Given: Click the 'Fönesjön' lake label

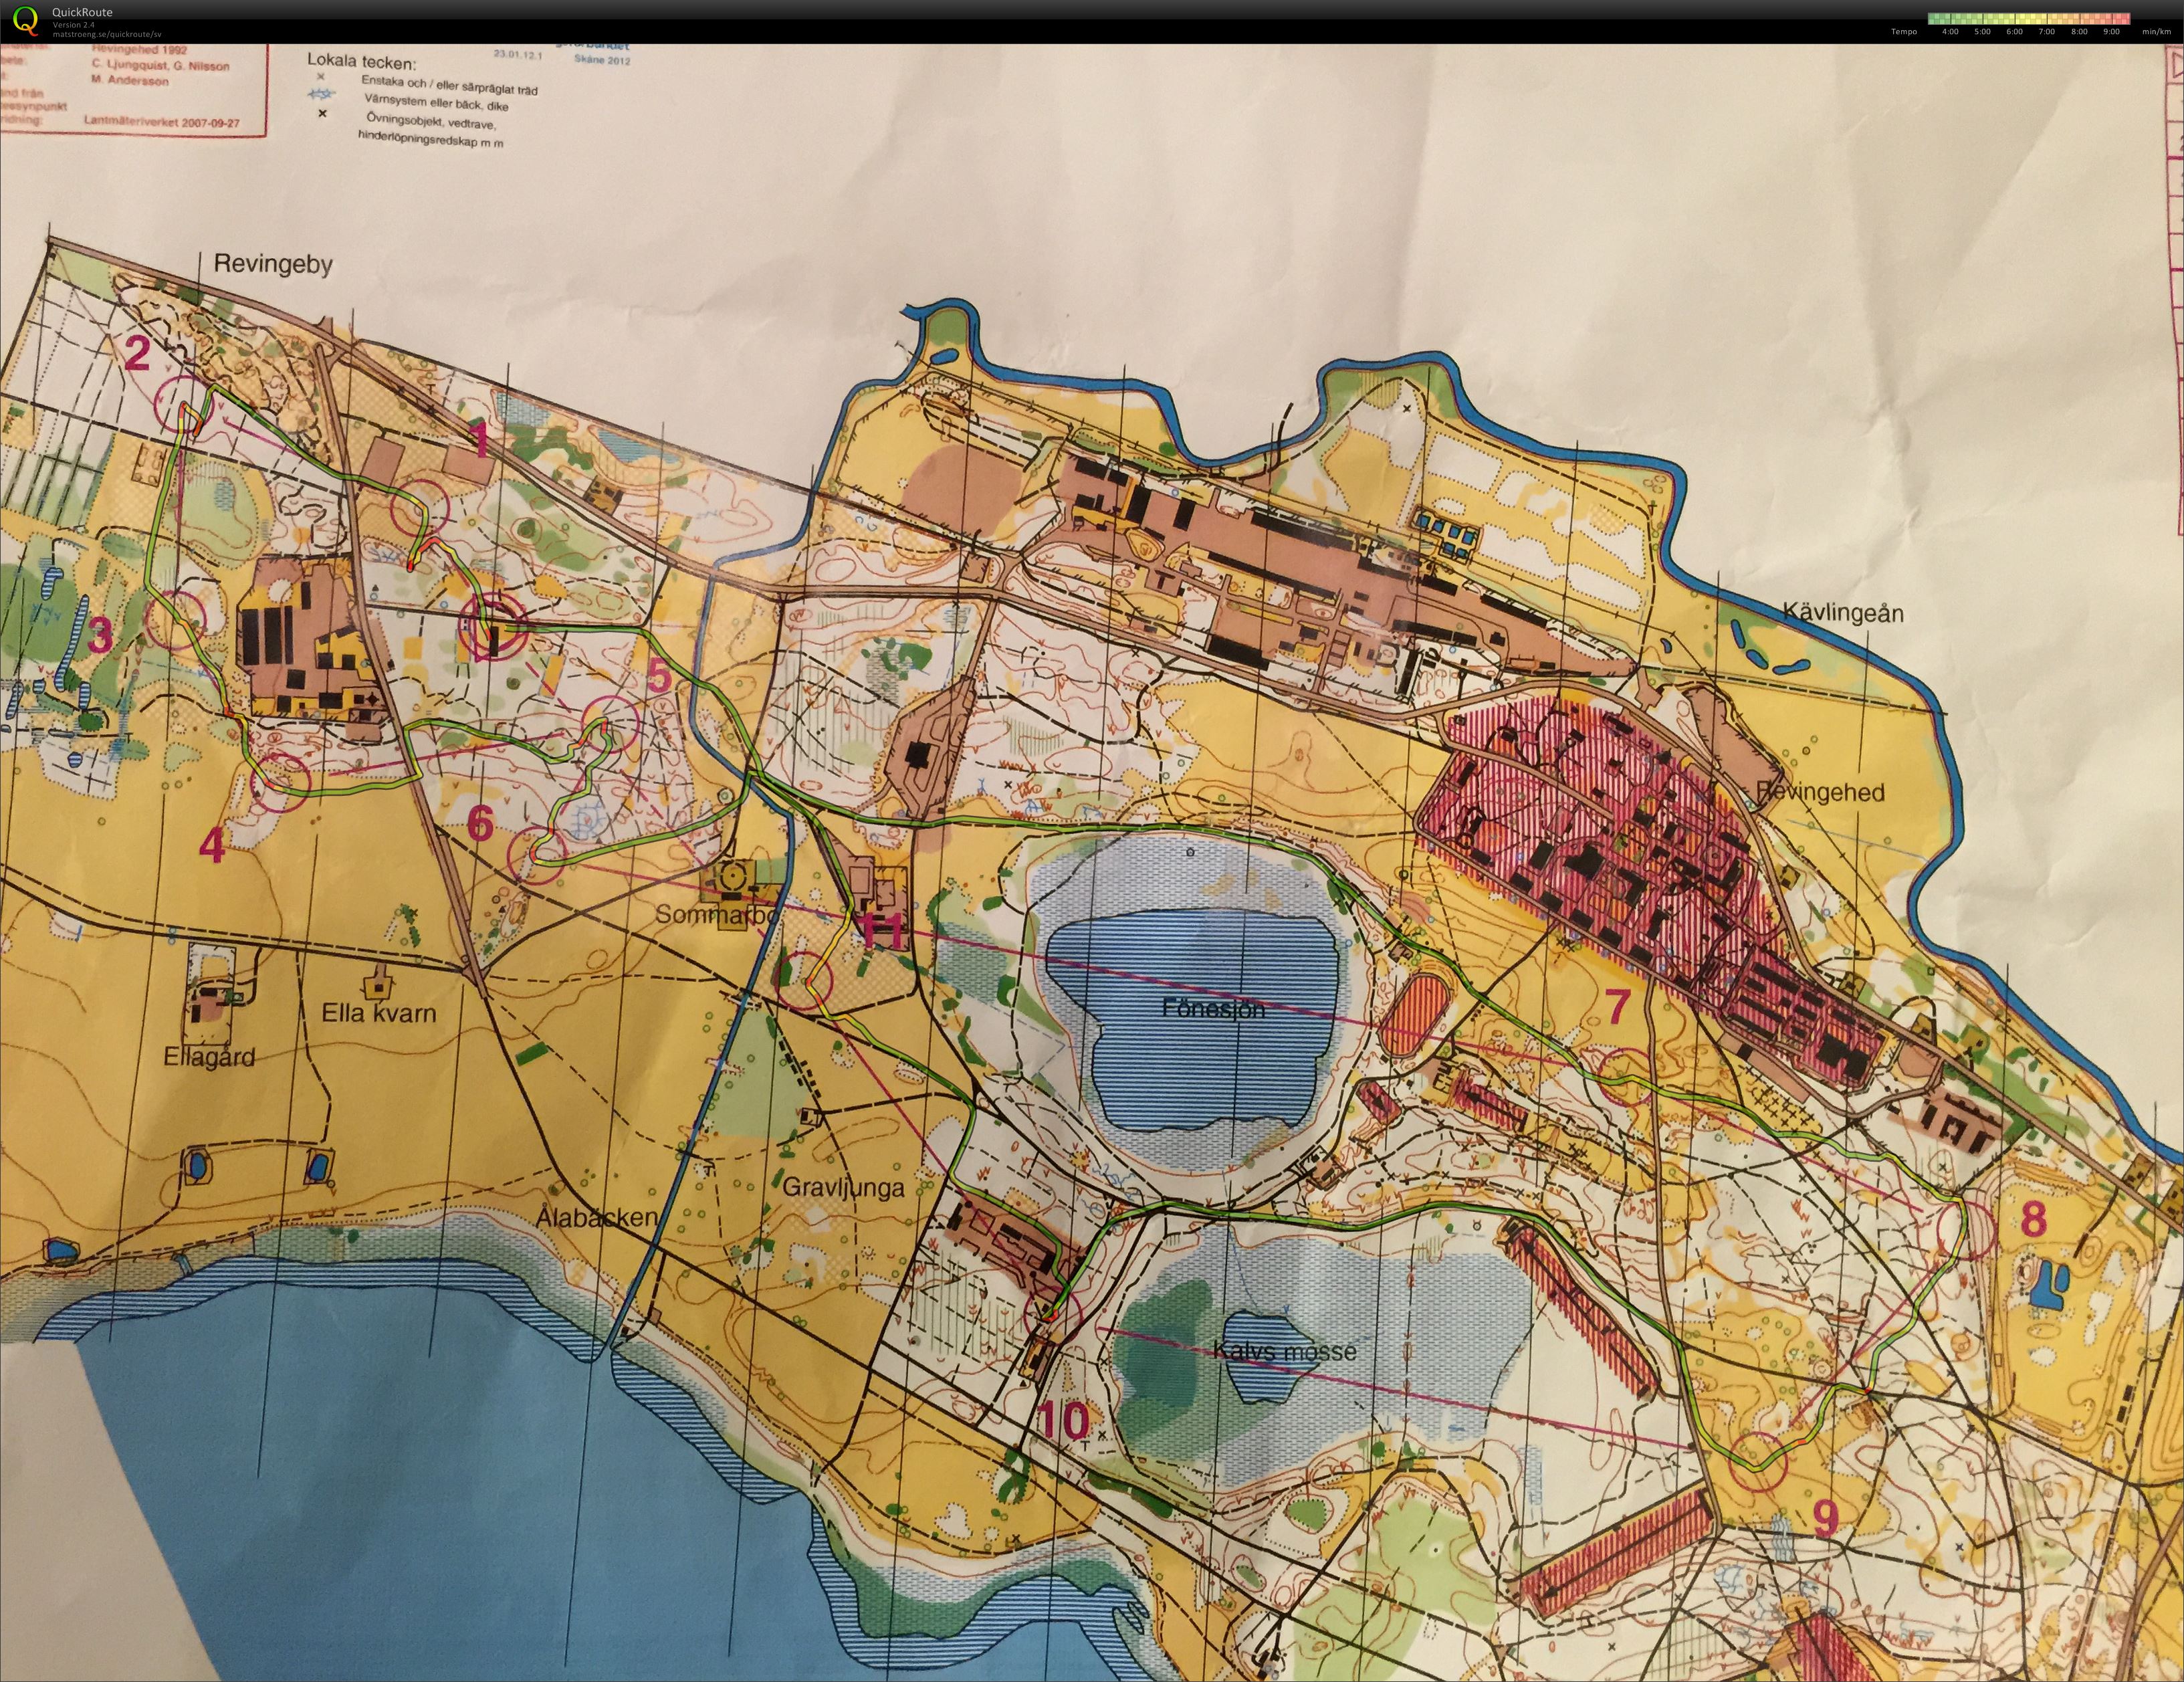Looking at the screenshot, I should 1213,1008.
